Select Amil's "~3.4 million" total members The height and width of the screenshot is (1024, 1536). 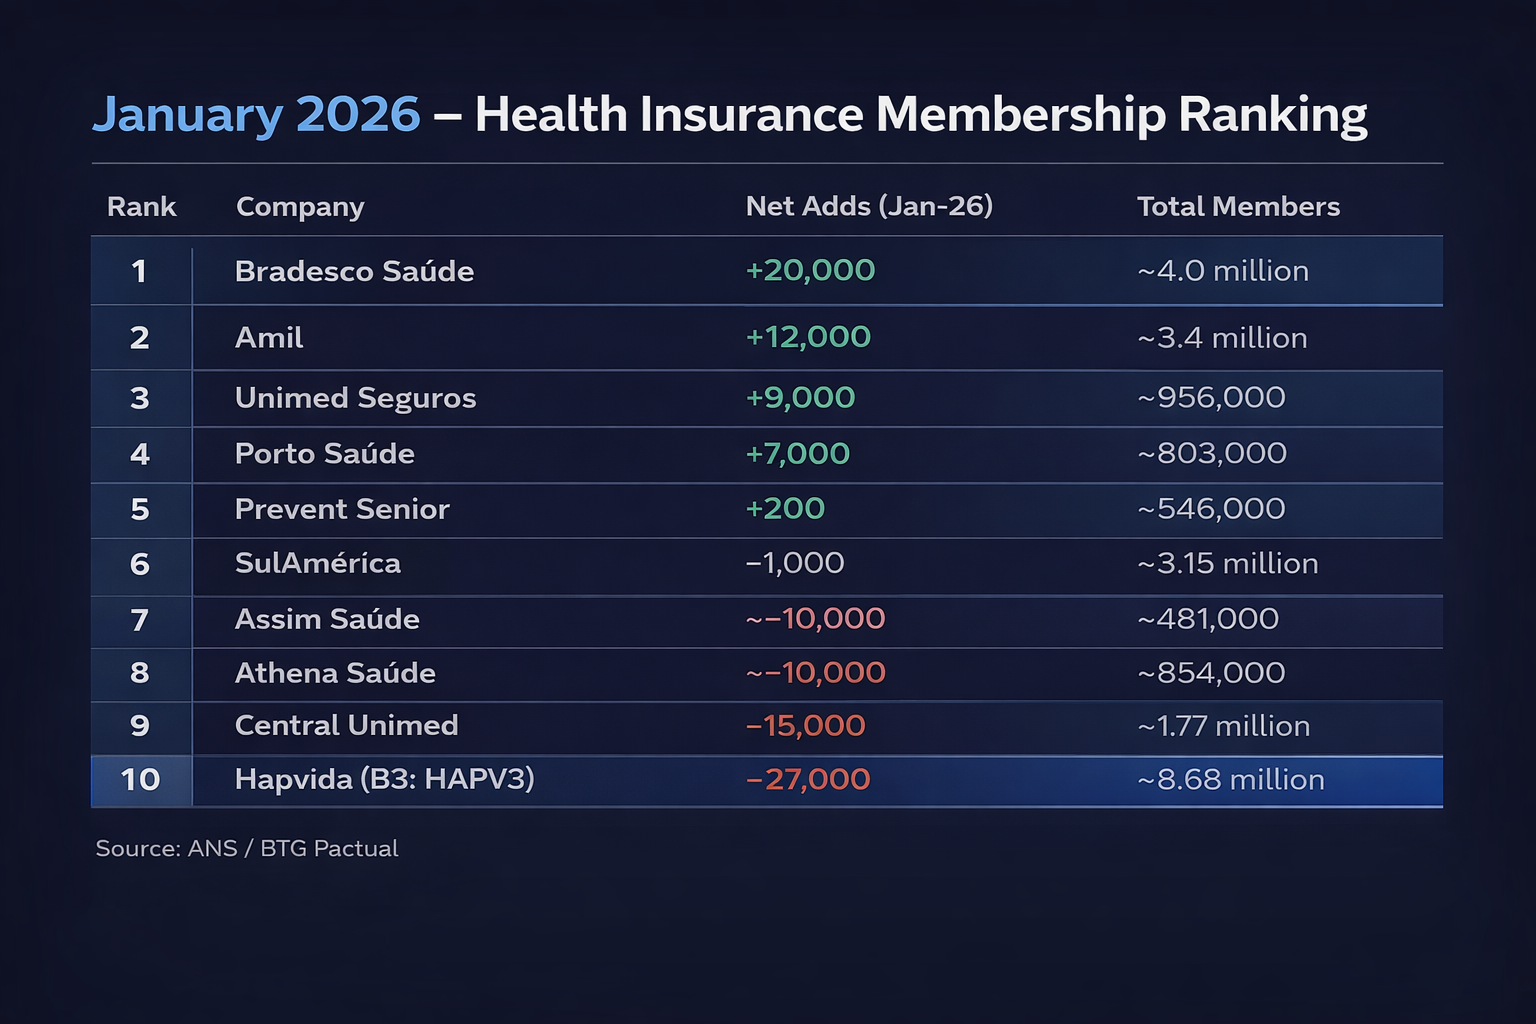(1222, 338)
